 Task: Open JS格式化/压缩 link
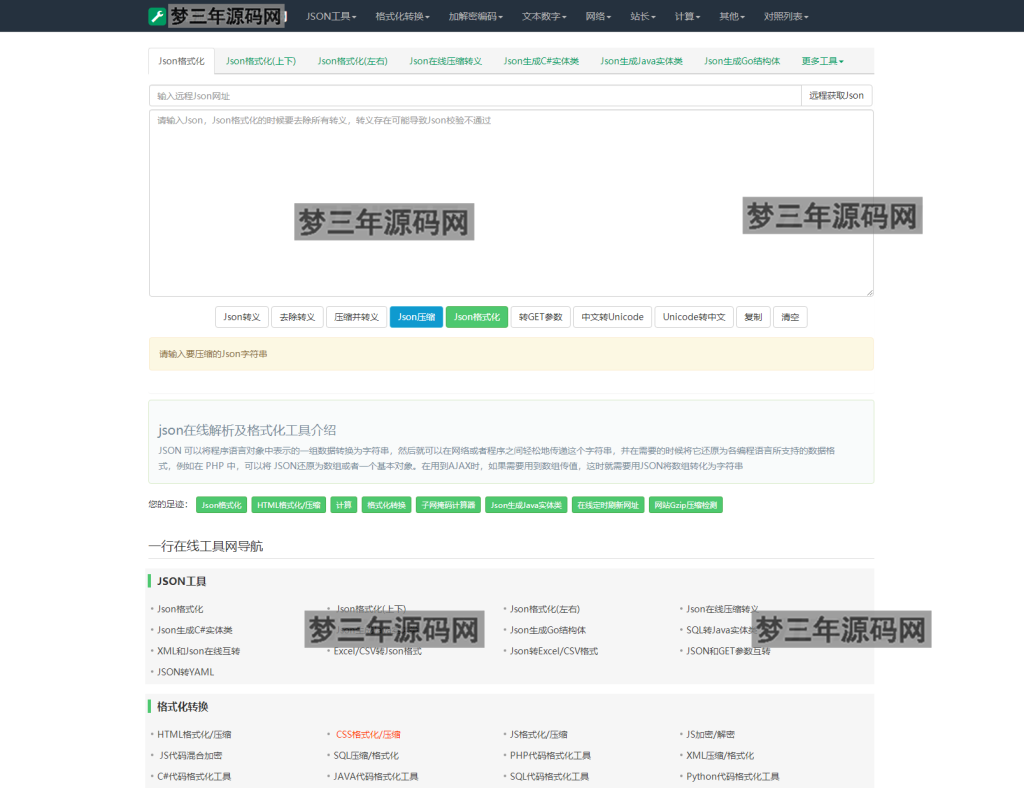pos(539,734)
